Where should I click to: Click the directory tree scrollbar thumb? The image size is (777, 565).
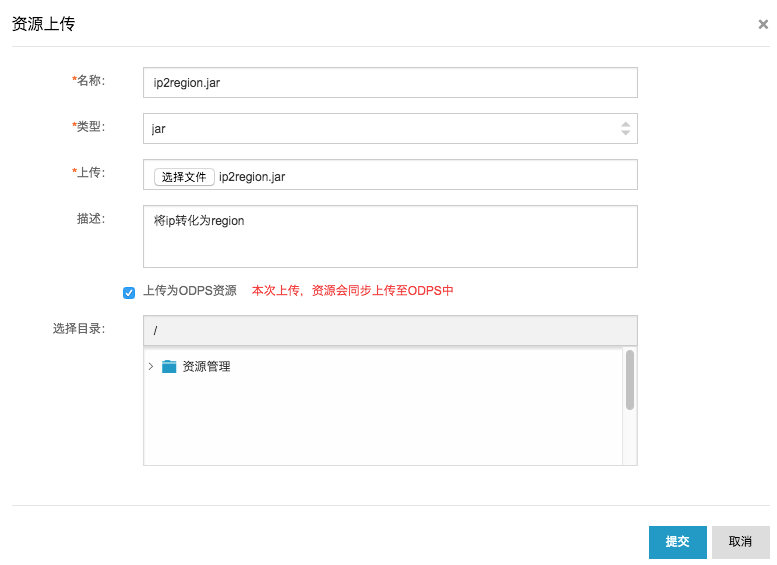tap(630, 380)
